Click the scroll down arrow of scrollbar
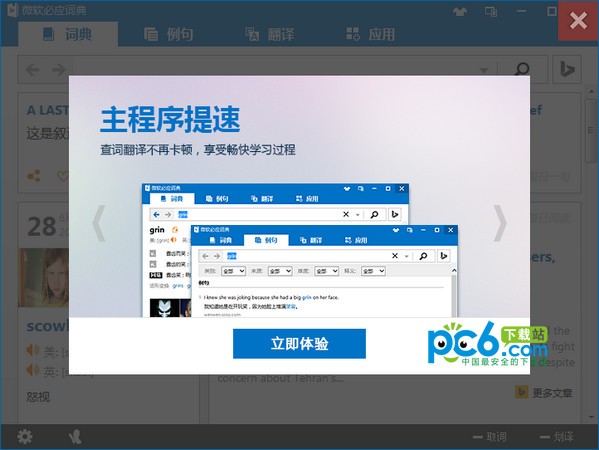Screen dimensions: 599x450 click(591, 417)
